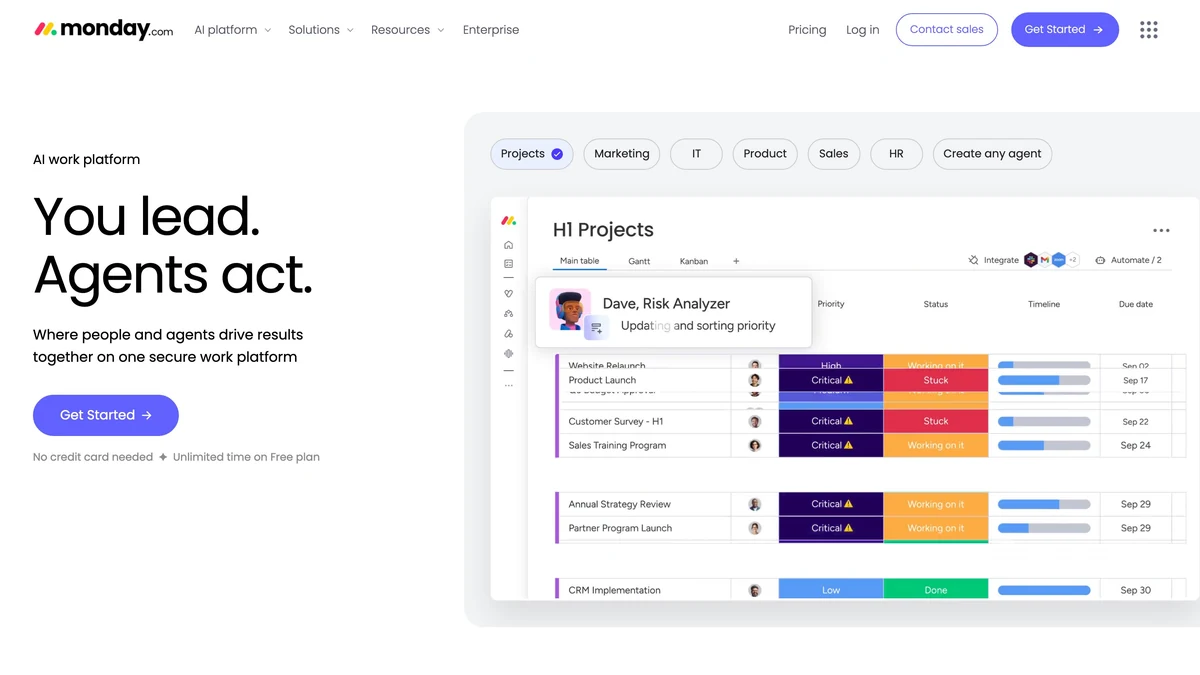Click the Stuck status in Product Launch row
This screenshot has width=1200, height=675.
(936, 380)
